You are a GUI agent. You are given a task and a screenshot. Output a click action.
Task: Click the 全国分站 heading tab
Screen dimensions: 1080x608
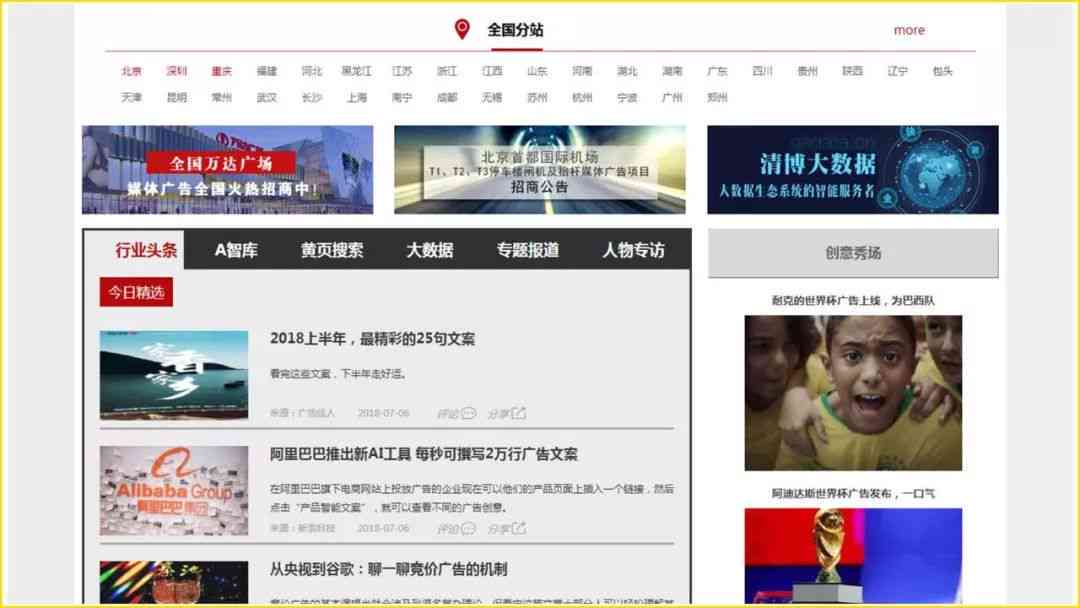[516, 30]
